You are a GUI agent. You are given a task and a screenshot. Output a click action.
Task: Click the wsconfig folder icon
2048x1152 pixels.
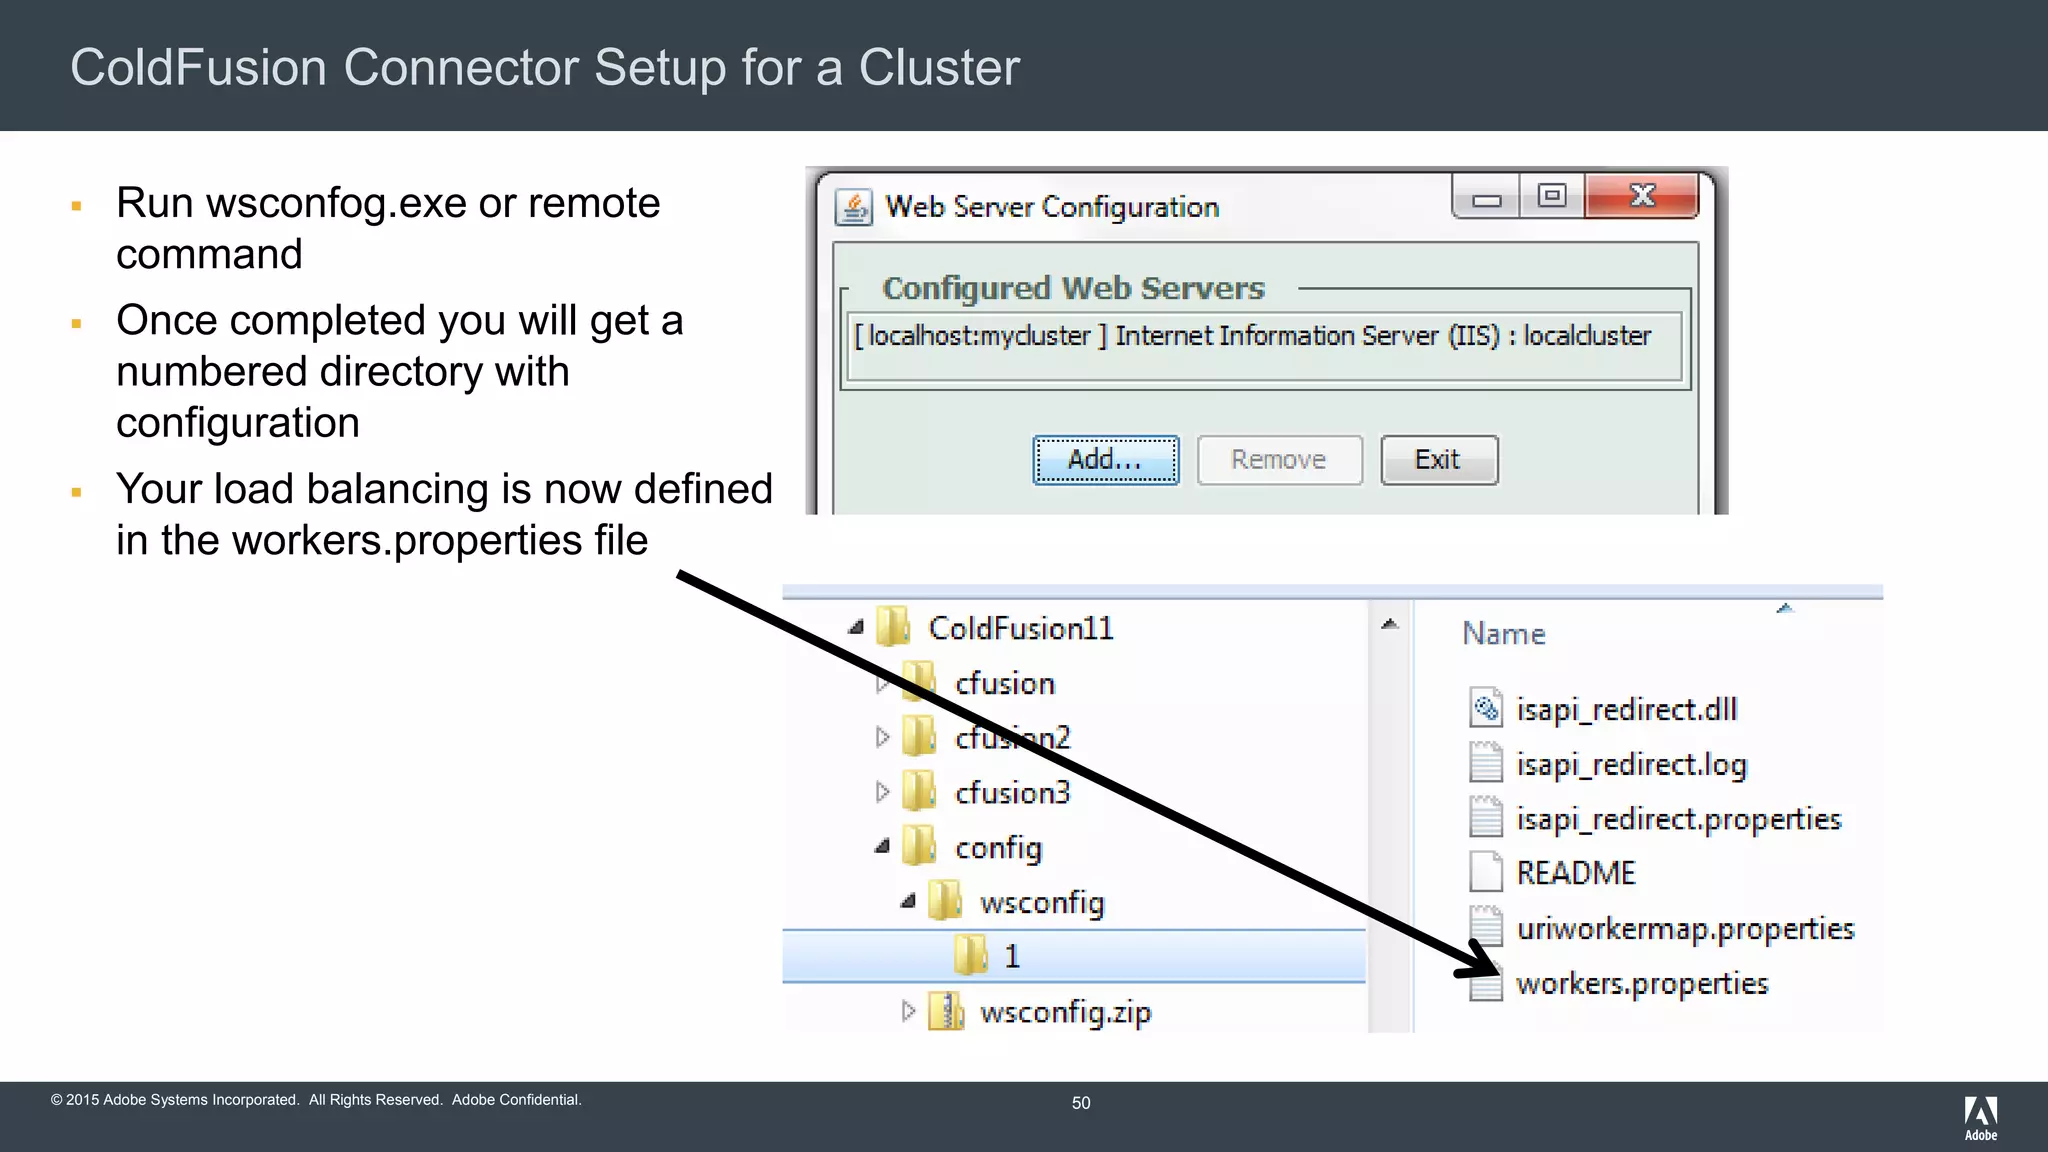coord(945,901)
